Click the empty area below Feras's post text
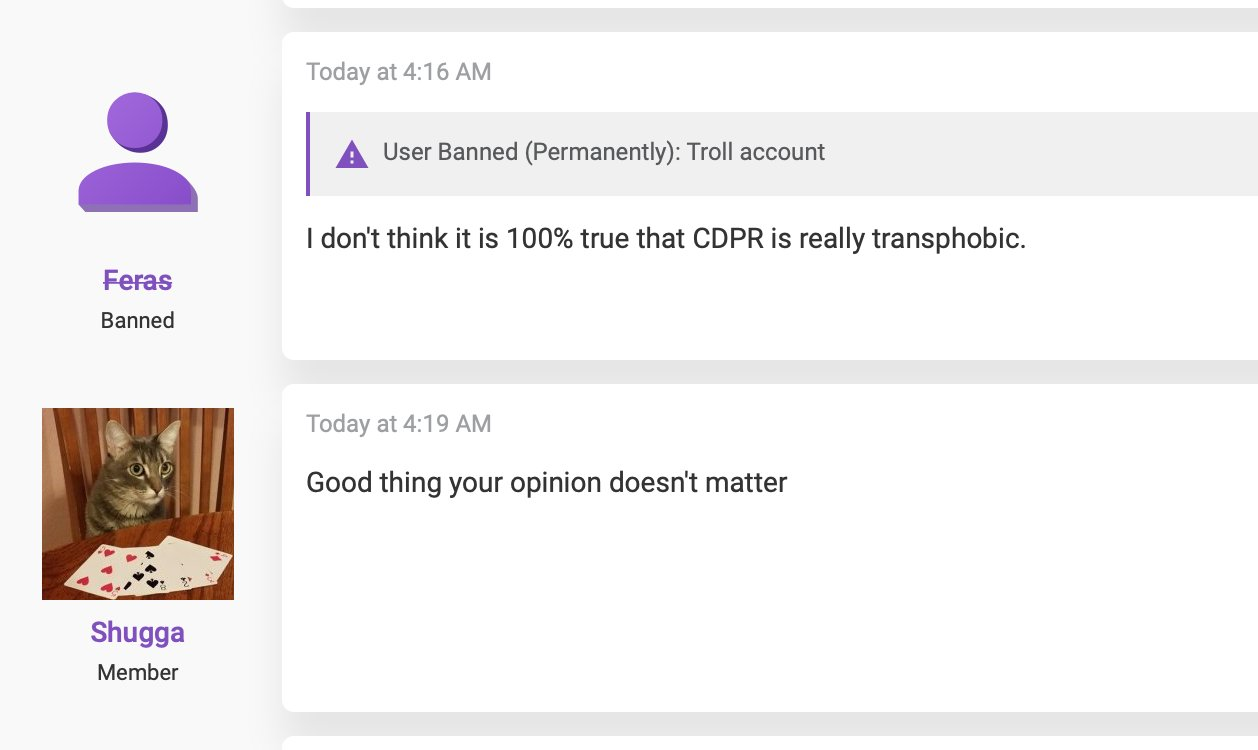1258x750 pixels. (700, 310)
